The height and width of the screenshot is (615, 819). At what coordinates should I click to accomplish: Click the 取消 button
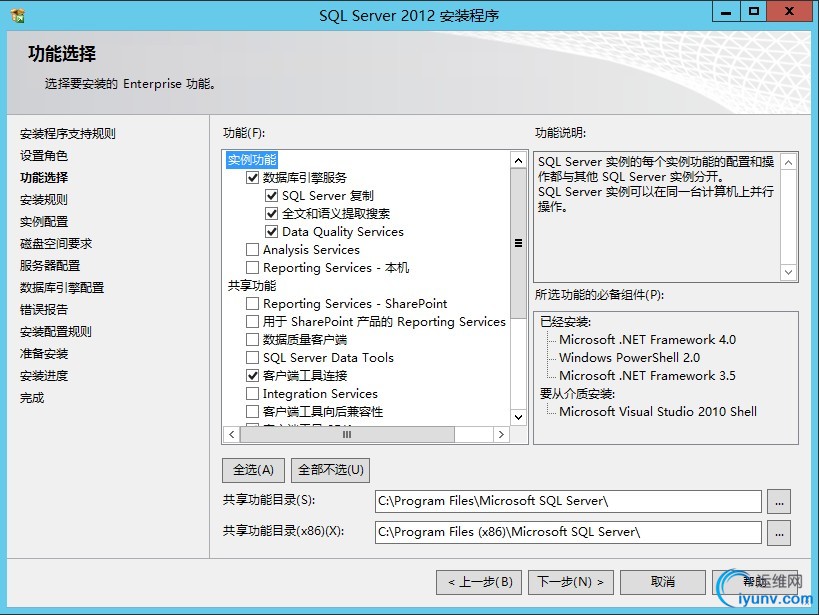coord(663,582)
